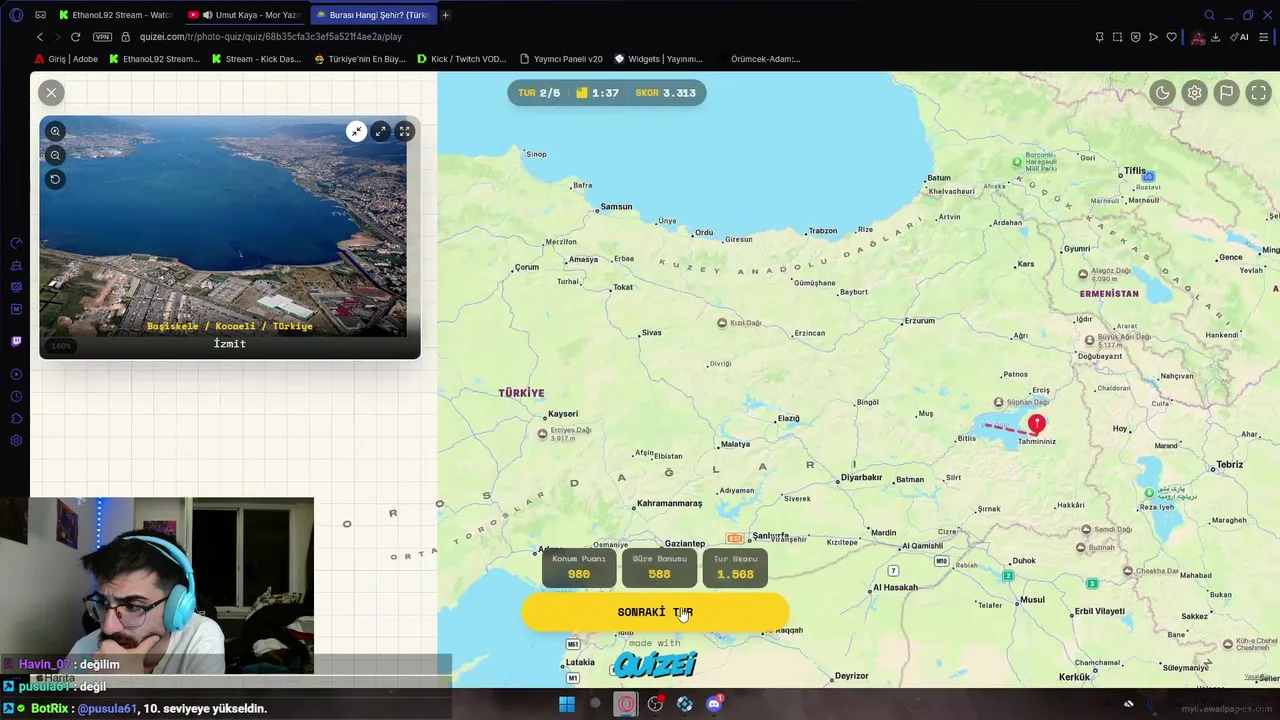1280x720 pixels.
Task: Select the Burası Hangi Şehir tab
Action: [373, 15]
